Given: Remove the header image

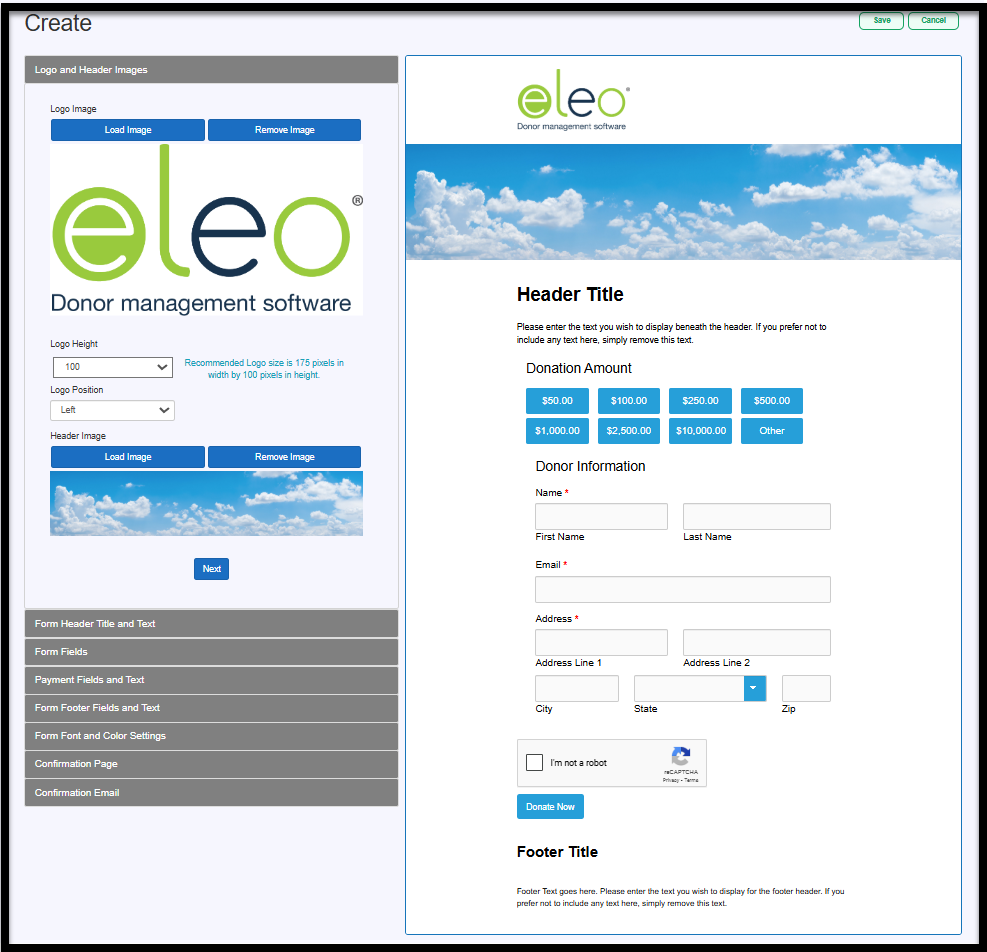Looking at the screenshot, I should (x=285, y=457).
